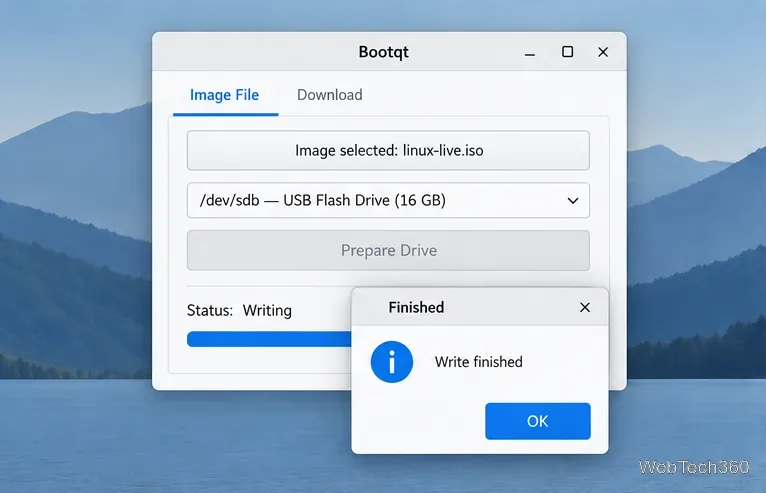Screen dimensions: 766x493
Task: Click the Writing status value
Action: (267, 311)
